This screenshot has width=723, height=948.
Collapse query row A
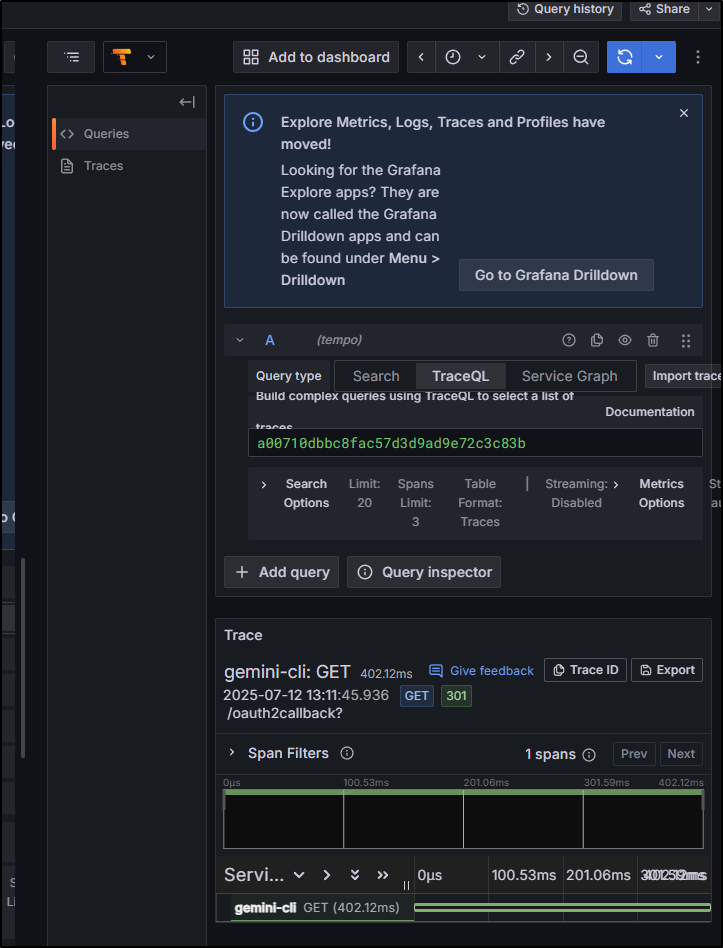(x=240, y=340)
